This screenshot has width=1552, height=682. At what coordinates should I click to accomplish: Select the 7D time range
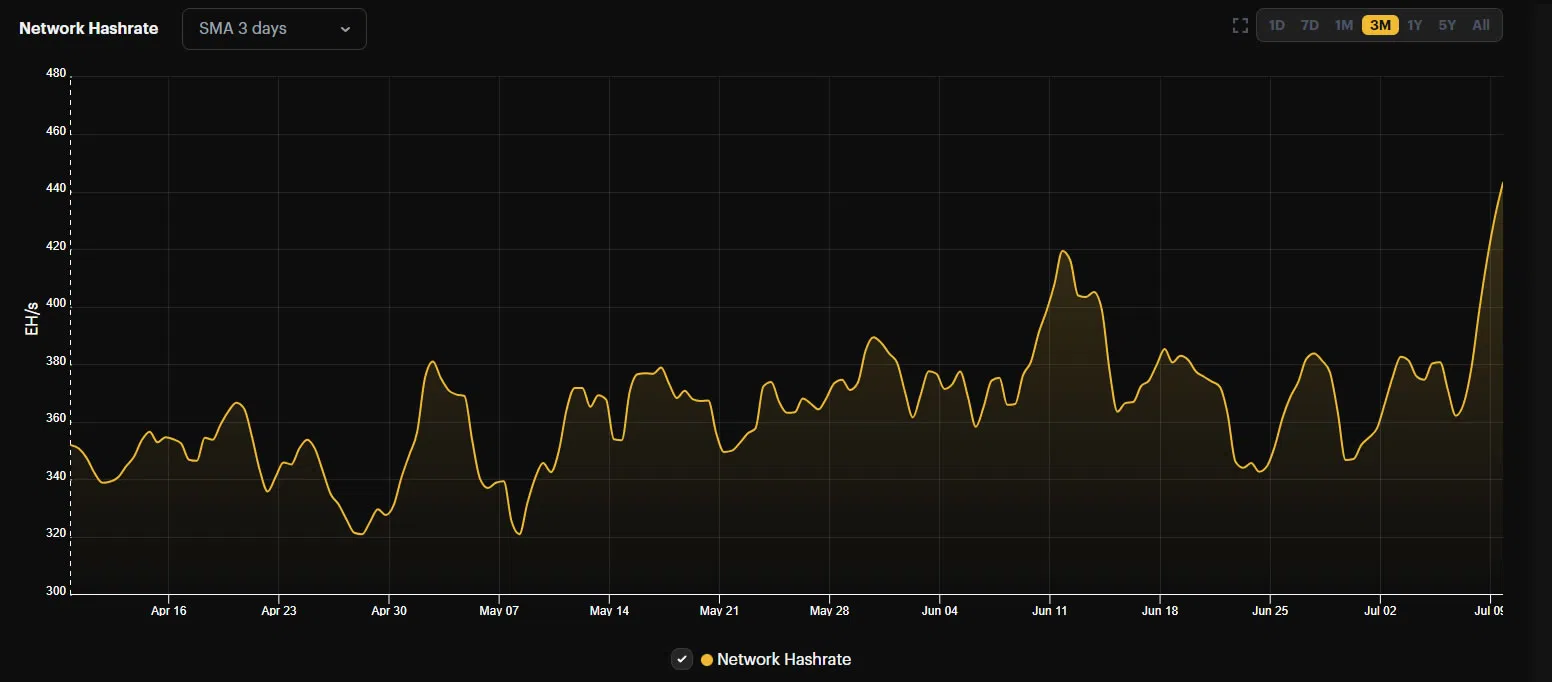coord(1309,26)
